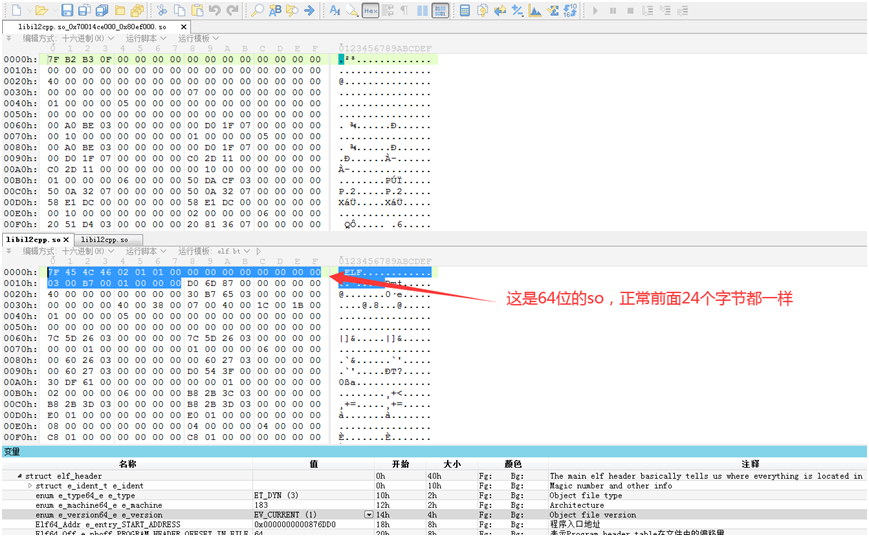Image resolution: width=869 pixels, height=537 pixels.
Task: Click the Redo arrow icon
Action: (x=233, y=10)
